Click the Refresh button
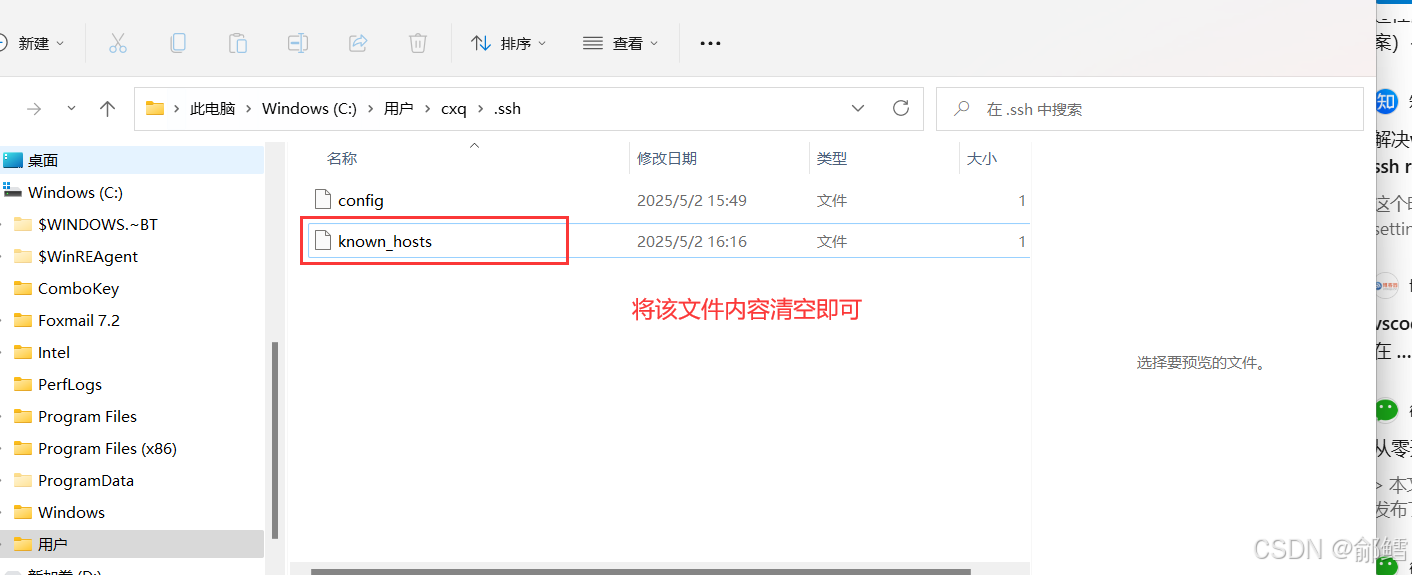 point(901,108)
